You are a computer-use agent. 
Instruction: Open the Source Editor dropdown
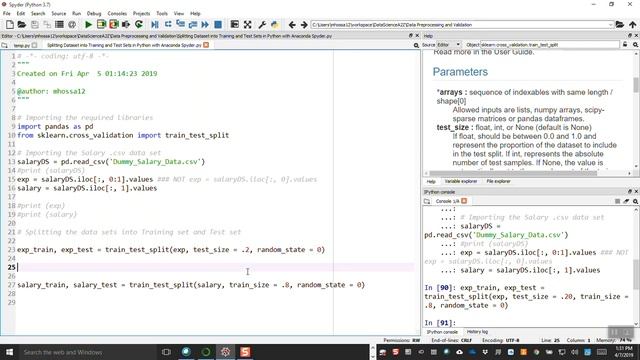[449, 44]
